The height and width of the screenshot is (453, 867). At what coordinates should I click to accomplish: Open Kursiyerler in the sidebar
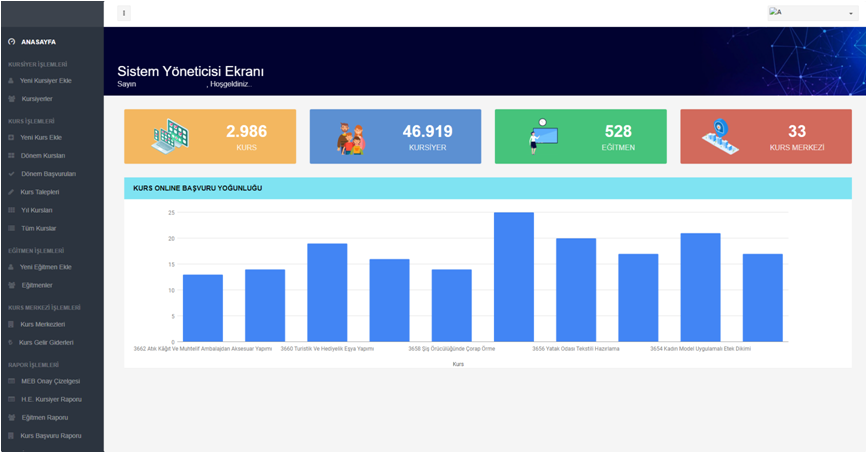point(37,99)
